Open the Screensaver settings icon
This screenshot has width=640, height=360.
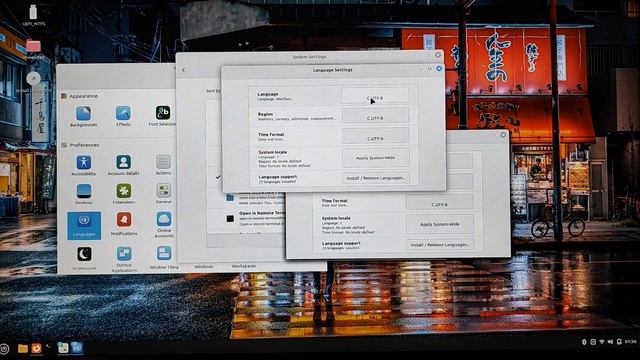(84, 259)
